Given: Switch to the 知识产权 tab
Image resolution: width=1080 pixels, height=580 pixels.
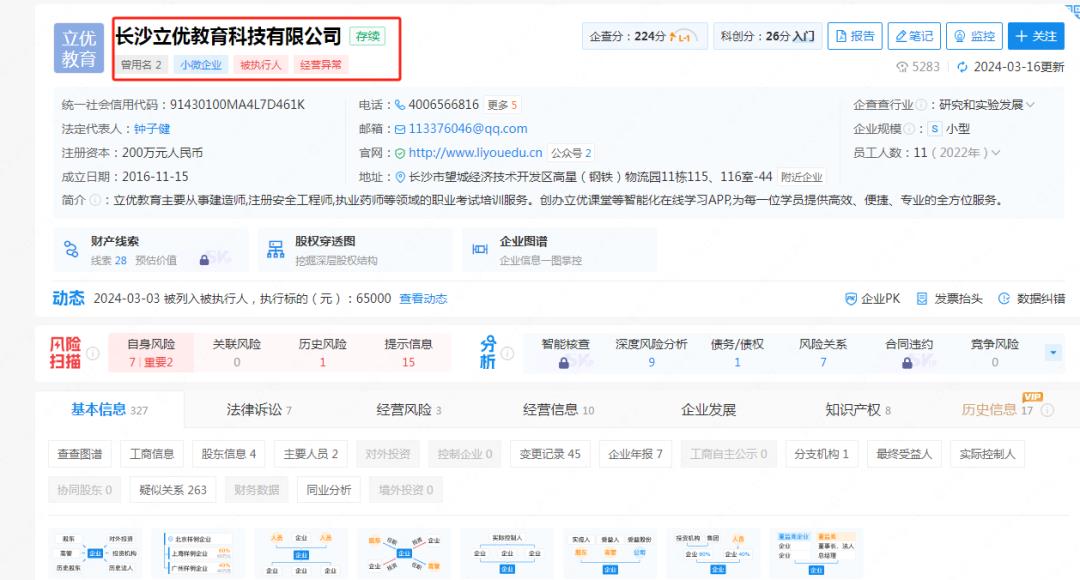Looking at the screenshot, I should click(858, 410).
